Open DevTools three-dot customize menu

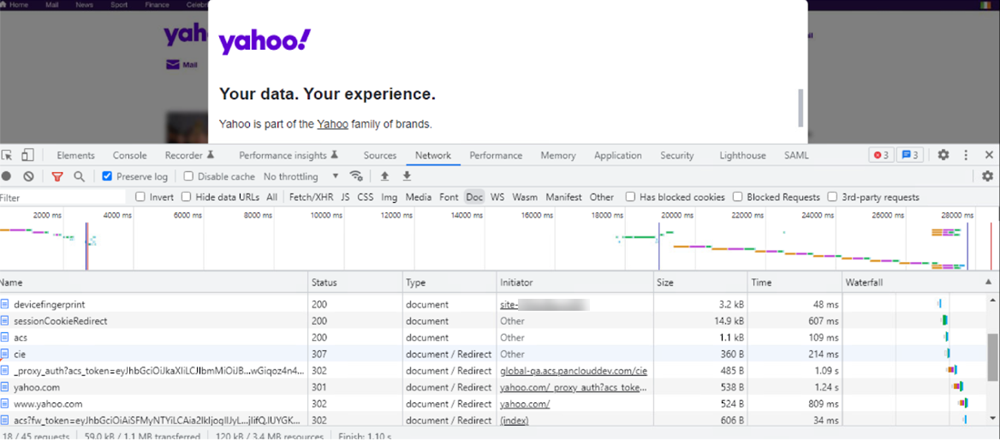tap(965, 156)
